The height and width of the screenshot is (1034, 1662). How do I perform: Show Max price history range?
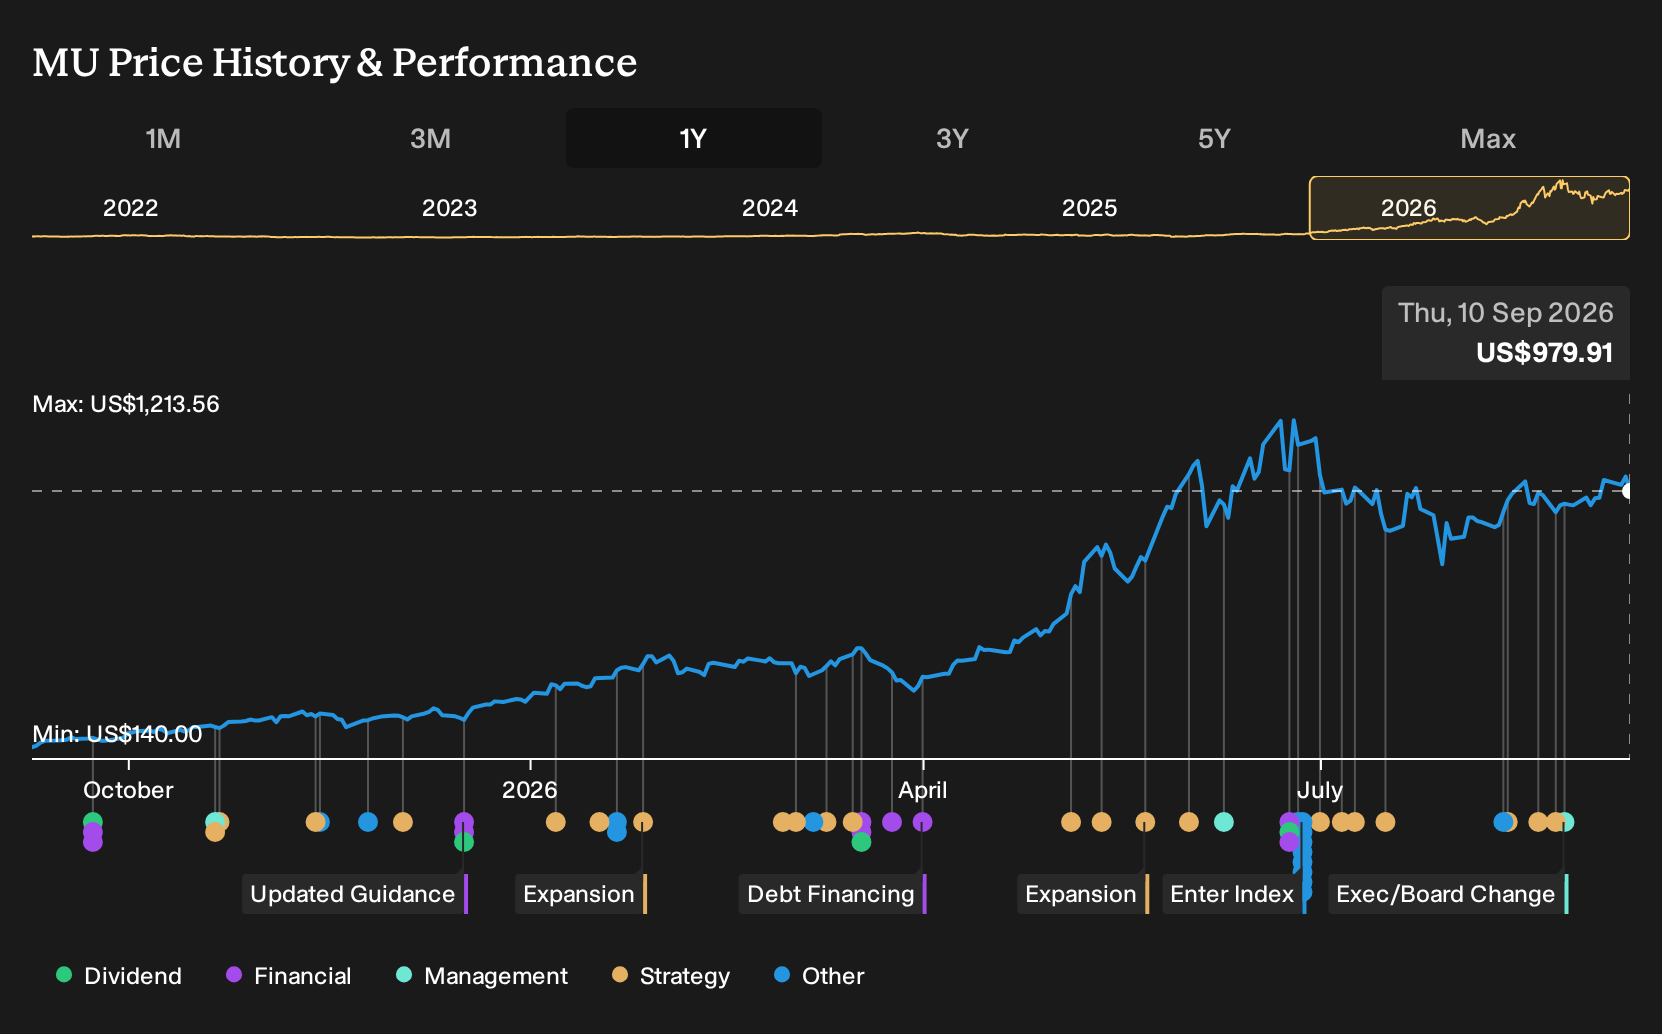(1488, 138)
